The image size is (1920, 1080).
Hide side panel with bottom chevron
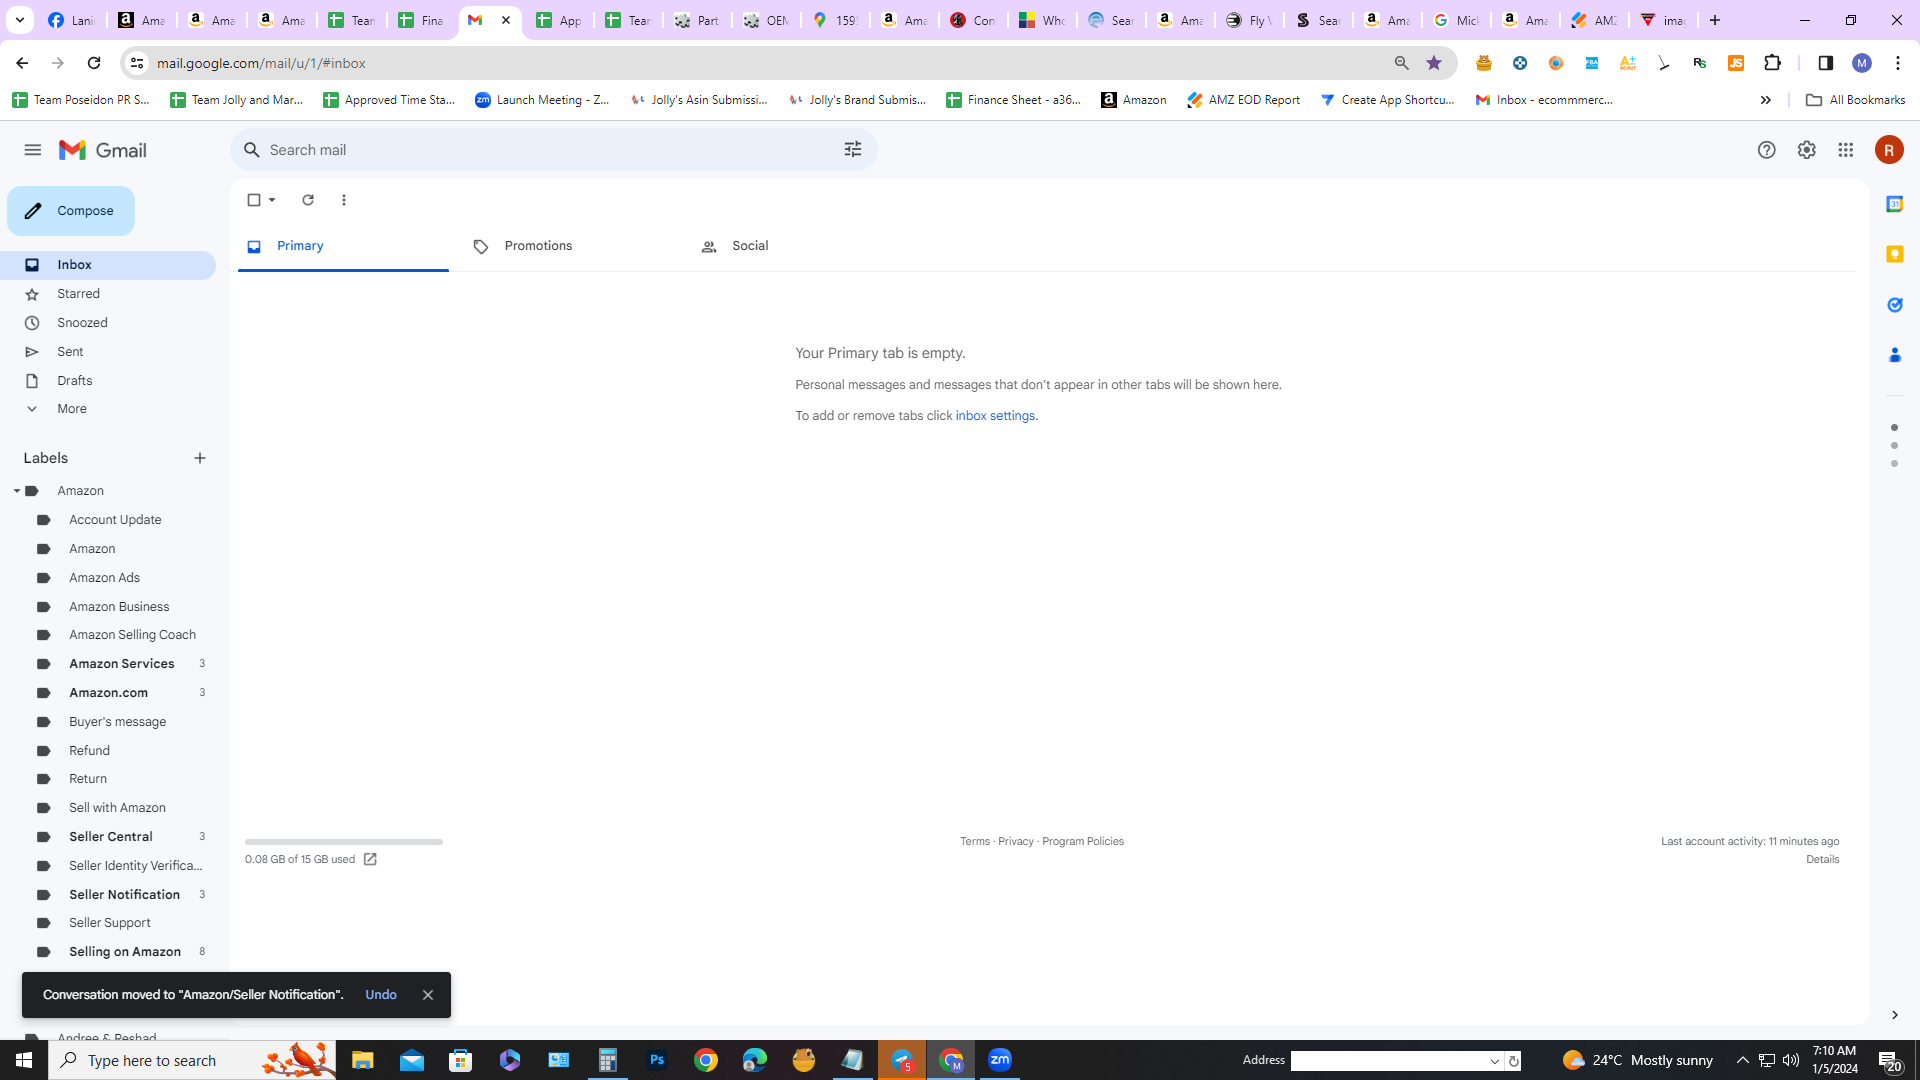click(x=1894, y=1015)
